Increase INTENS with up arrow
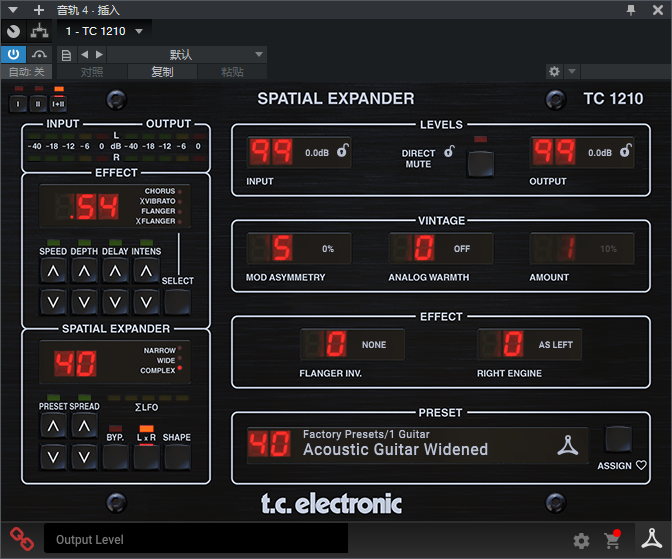Viewport: 672px width, 559px height. 146,271
